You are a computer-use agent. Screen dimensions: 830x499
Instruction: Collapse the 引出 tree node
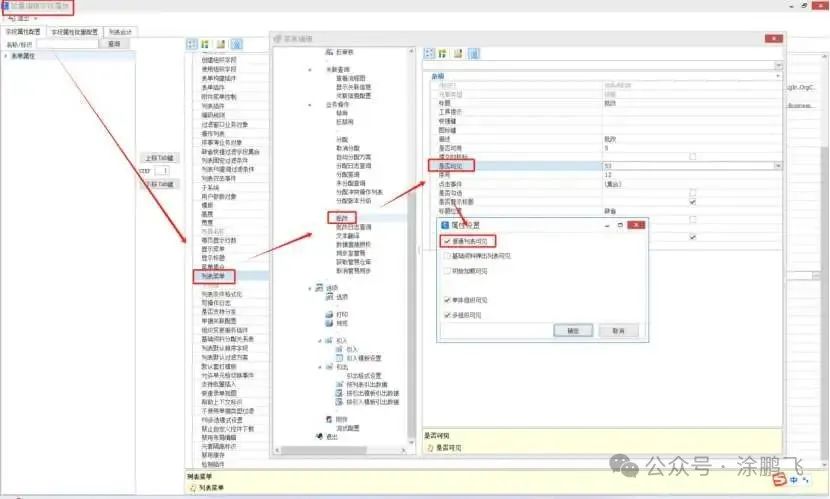pyautogui.click(x=320, y=367)
